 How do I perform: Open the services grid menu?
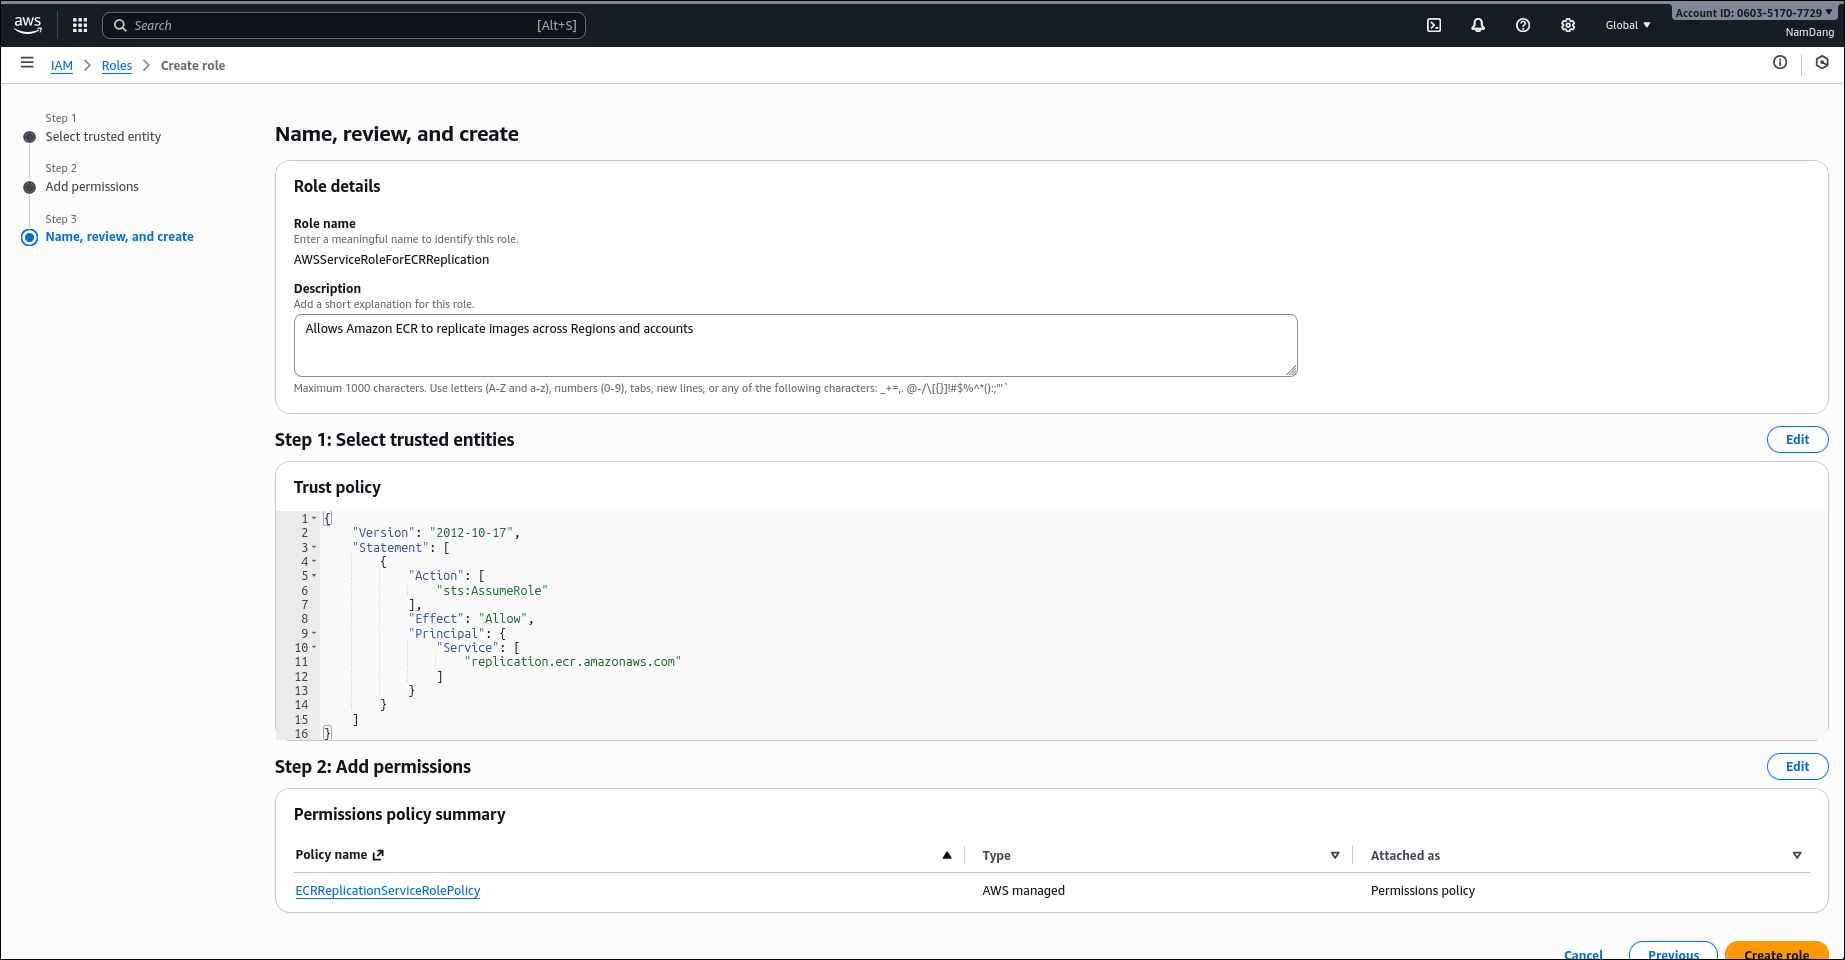click(x=80, y=25)
